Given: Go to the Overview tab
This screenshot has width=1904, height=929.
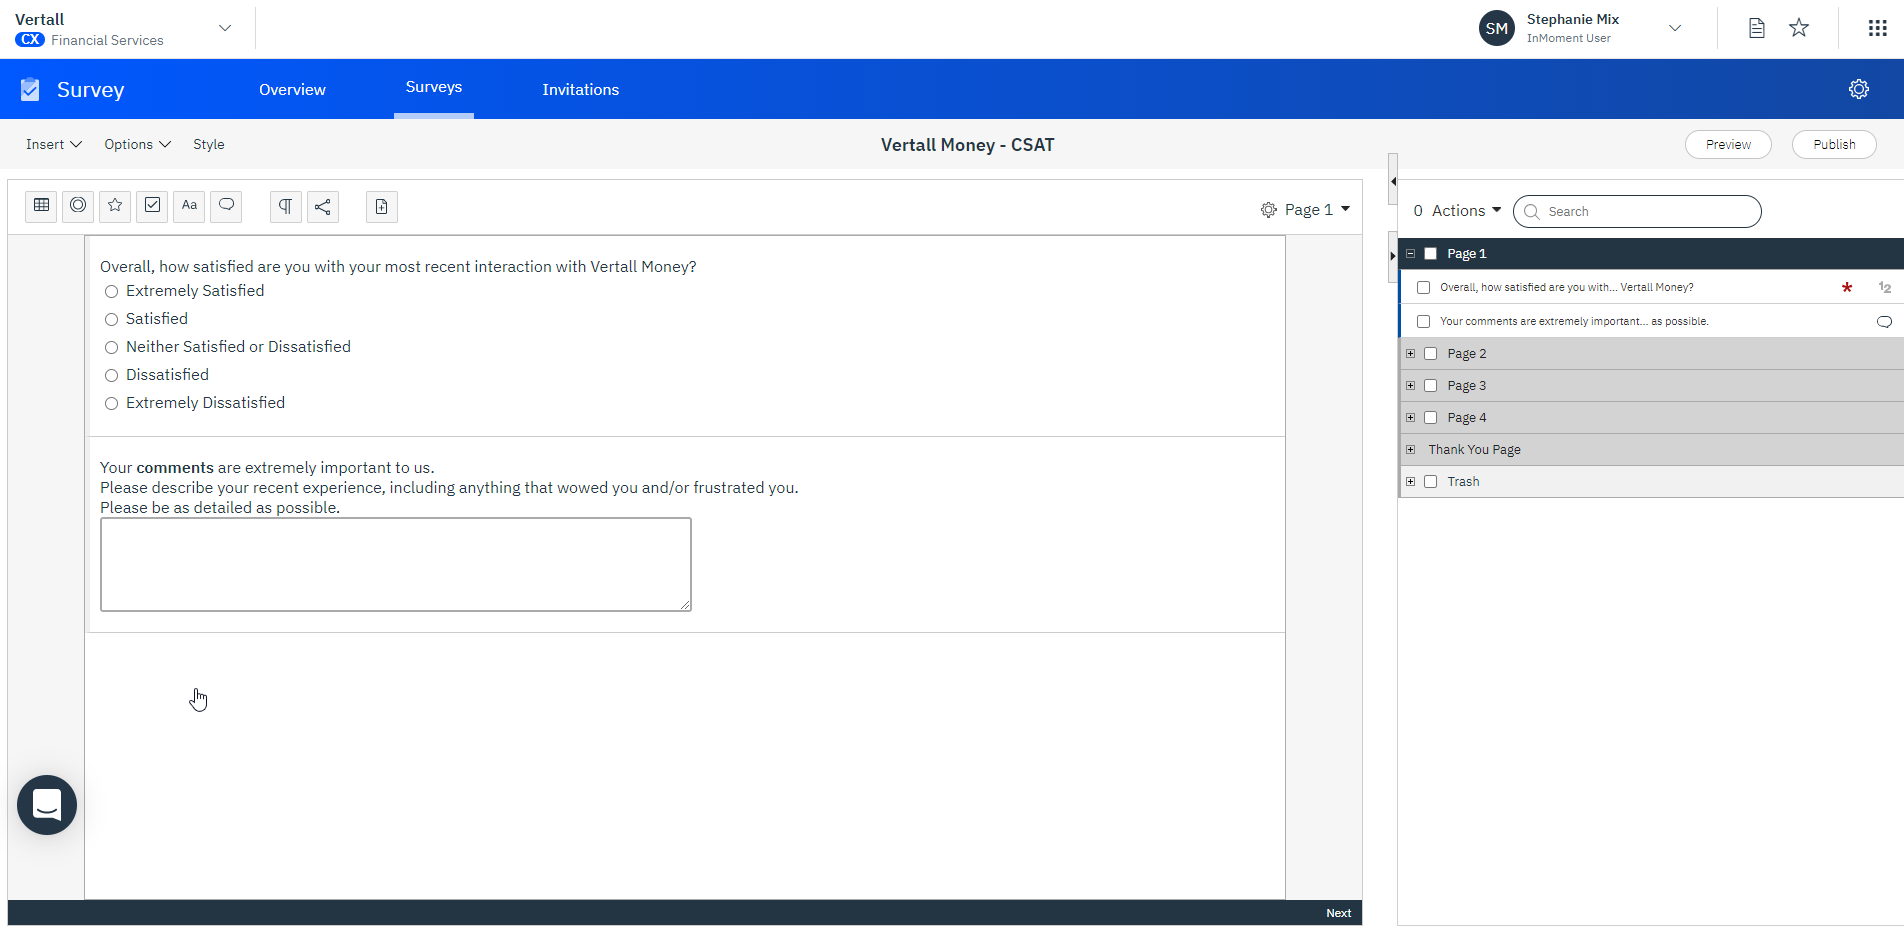Looking at the screenshot, I should point(292,90).
